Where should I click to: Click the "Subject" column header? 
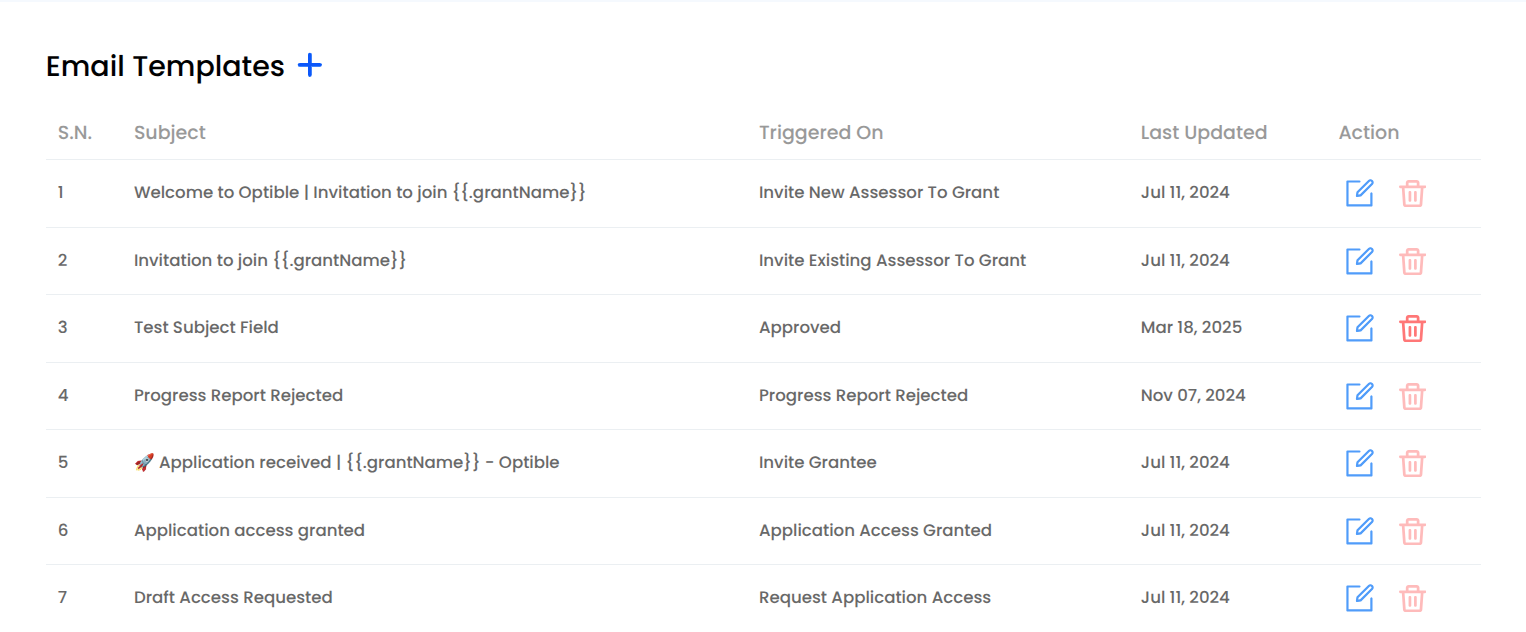[170, 132]
